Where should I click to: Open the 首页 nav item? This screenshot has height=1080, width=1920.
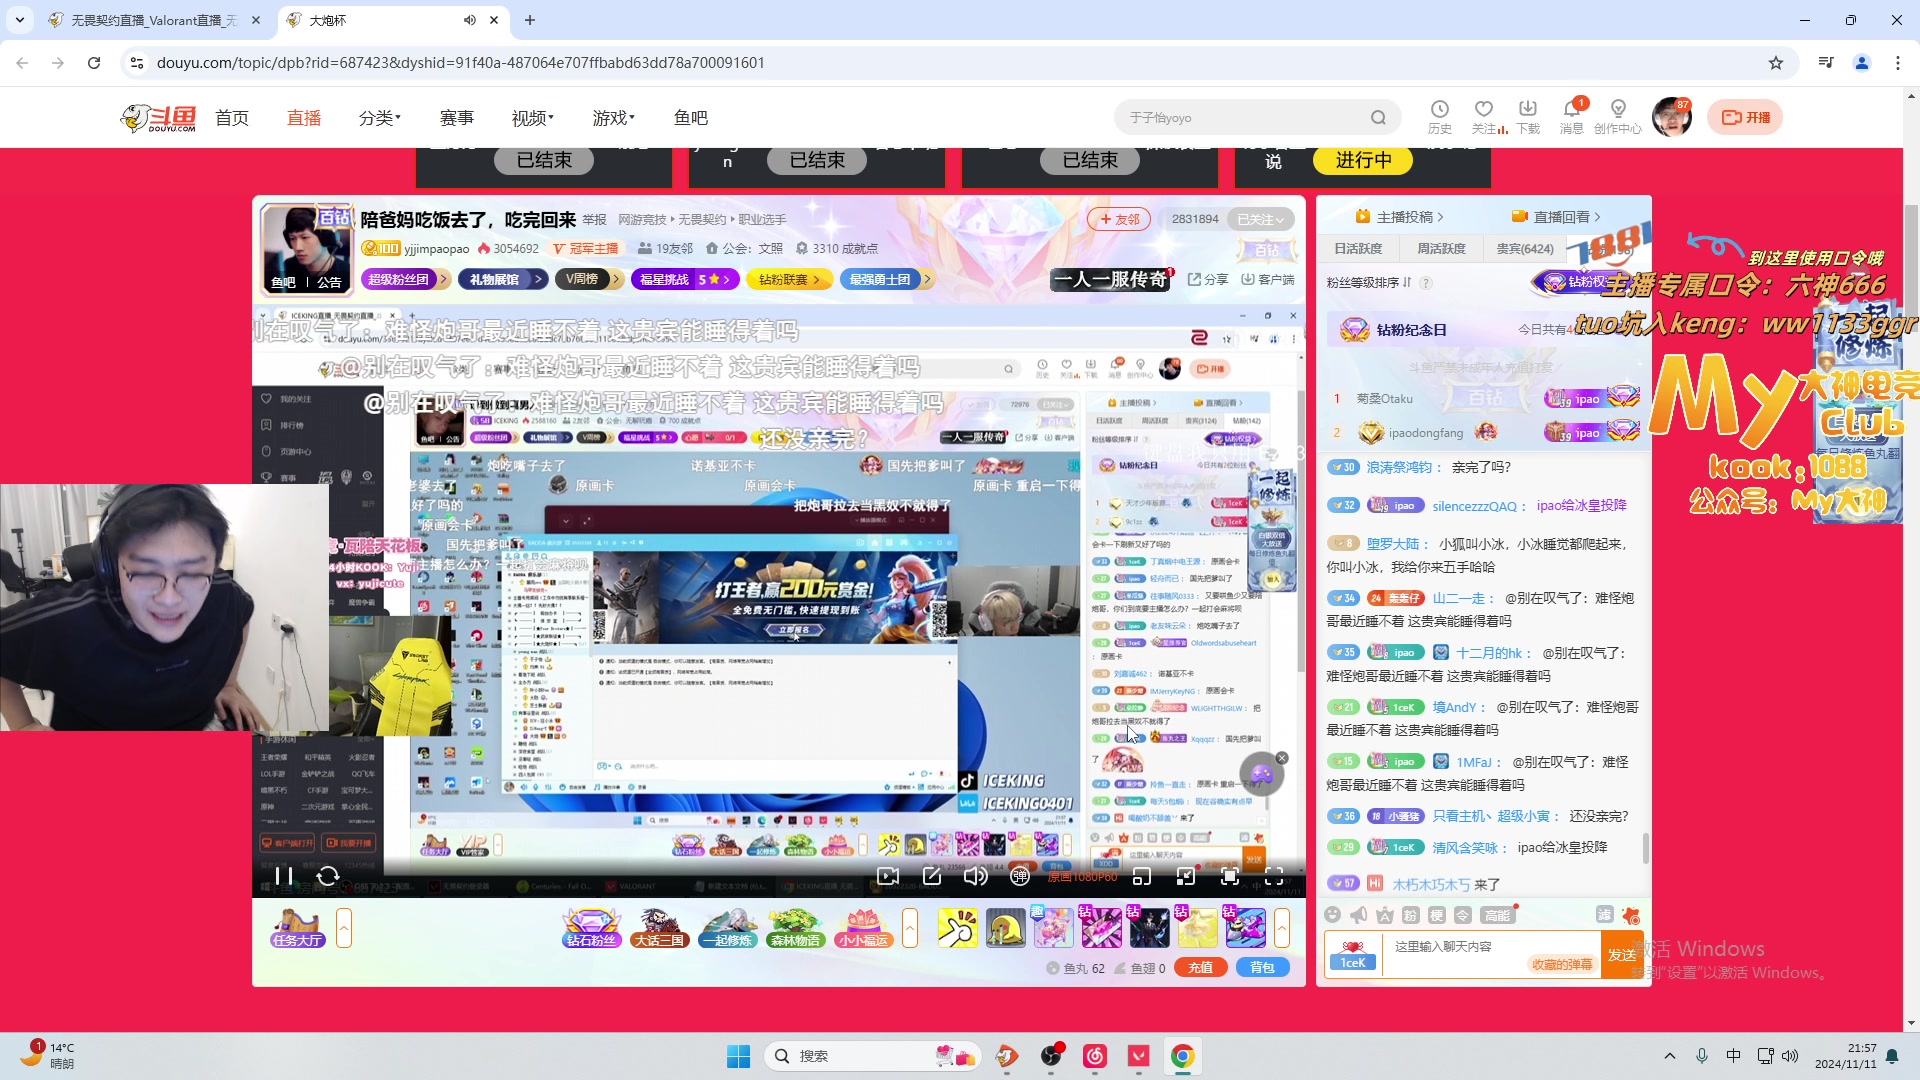tap(232, 118)
